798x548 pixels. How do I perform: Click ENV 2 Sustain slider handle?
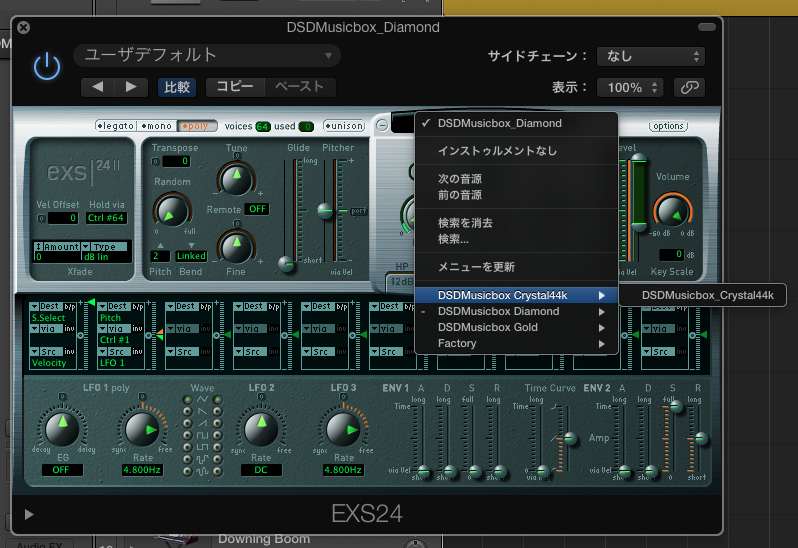point(675,407)
